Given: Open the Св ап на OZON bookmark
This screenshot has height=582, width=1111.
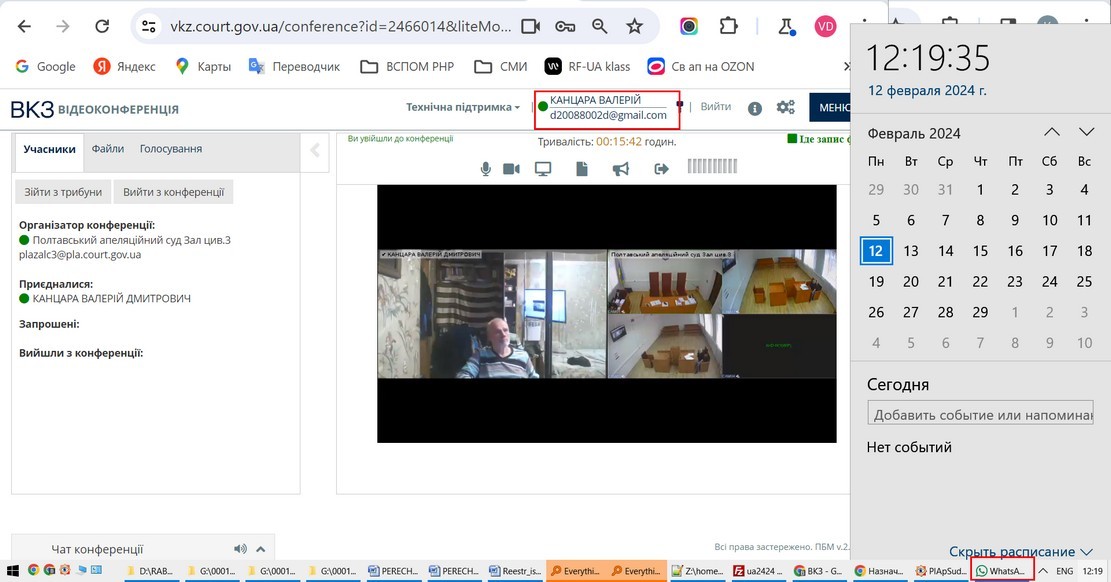Looking at the screenshot, I should pyautogui.click(x=701, y=67).
